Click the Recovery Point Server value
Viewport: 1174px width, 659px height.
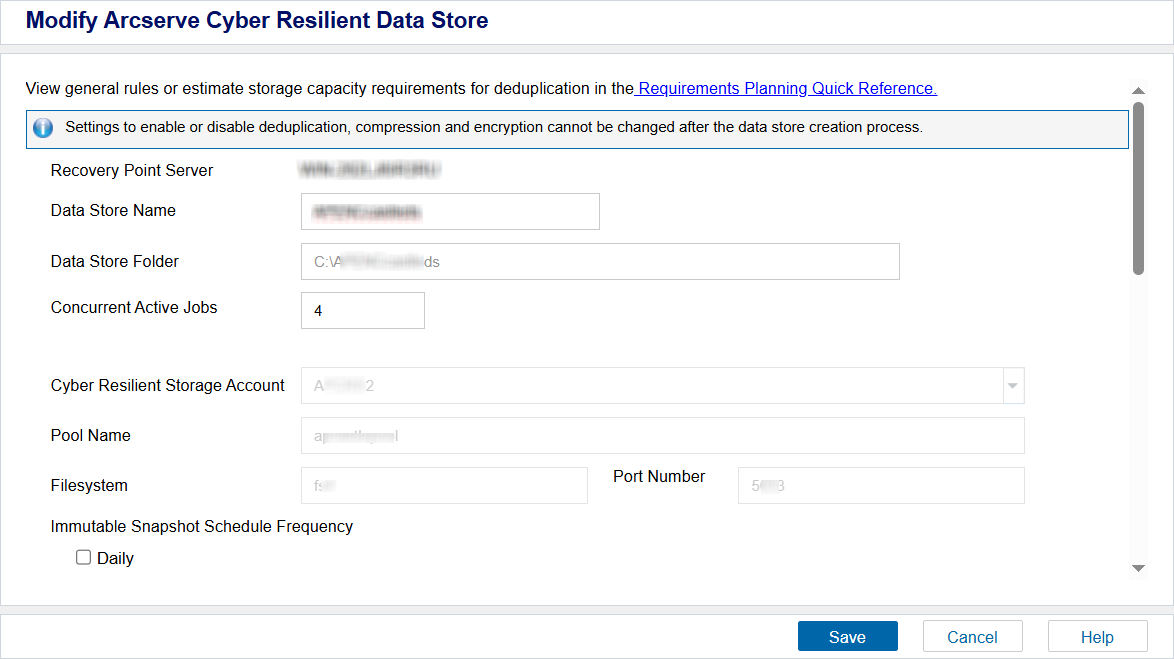[371, 171]
